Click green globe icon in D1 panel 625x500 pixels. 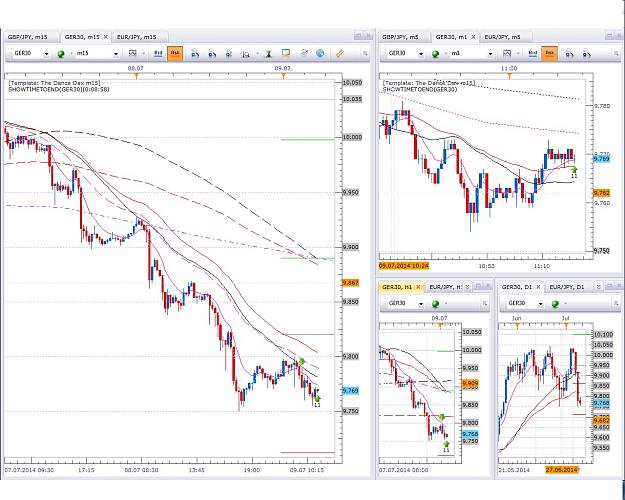pyautogui.click(x=555, y=304)
